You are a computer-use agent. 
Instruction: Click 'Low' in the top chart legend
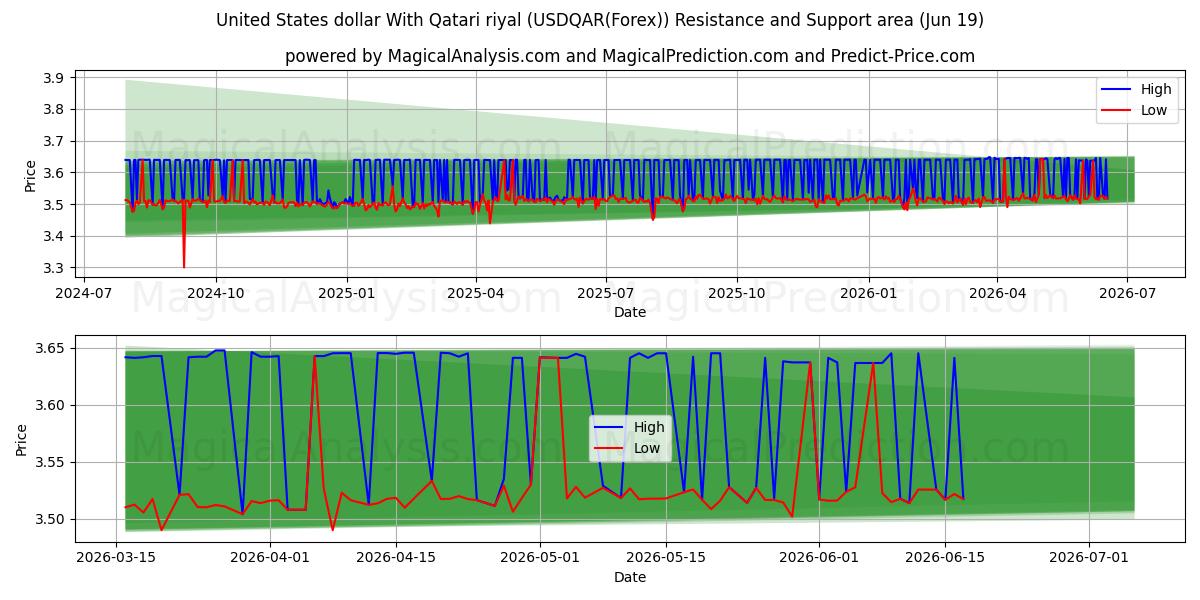click(x=1154, y=110)
